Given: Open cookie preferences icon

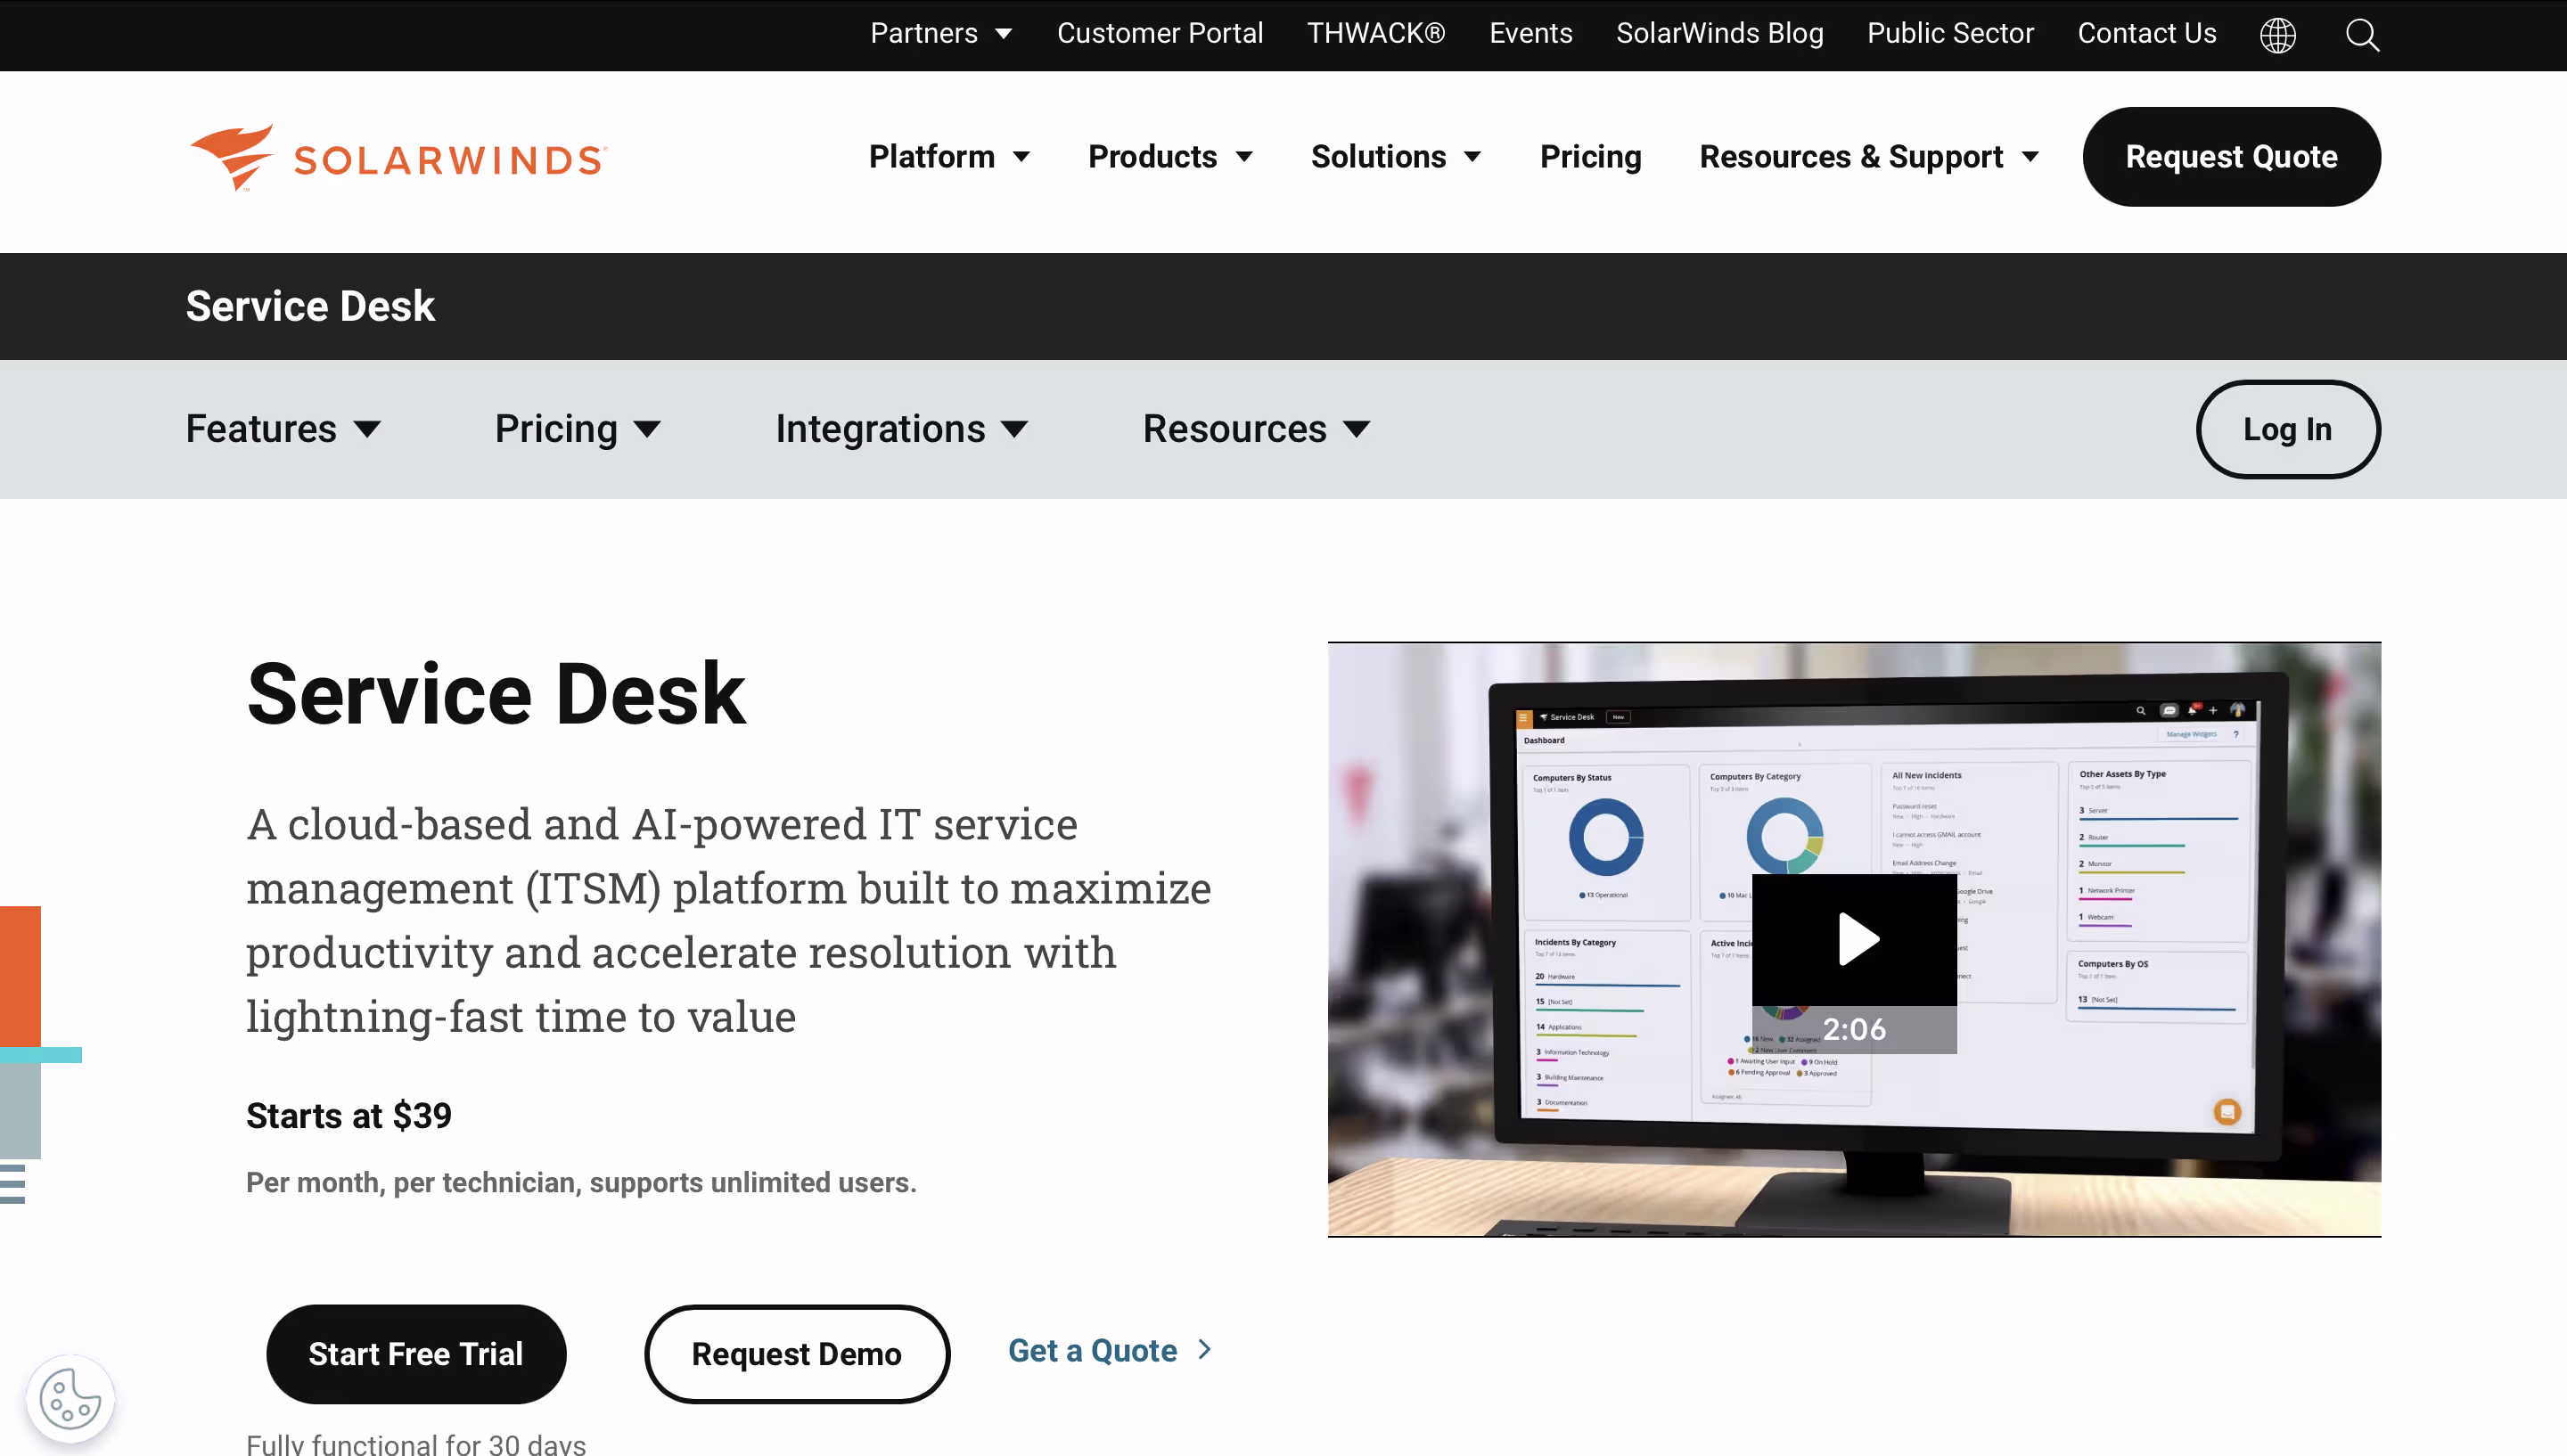Looking at the screenshot, I should tap(70, 1398).
